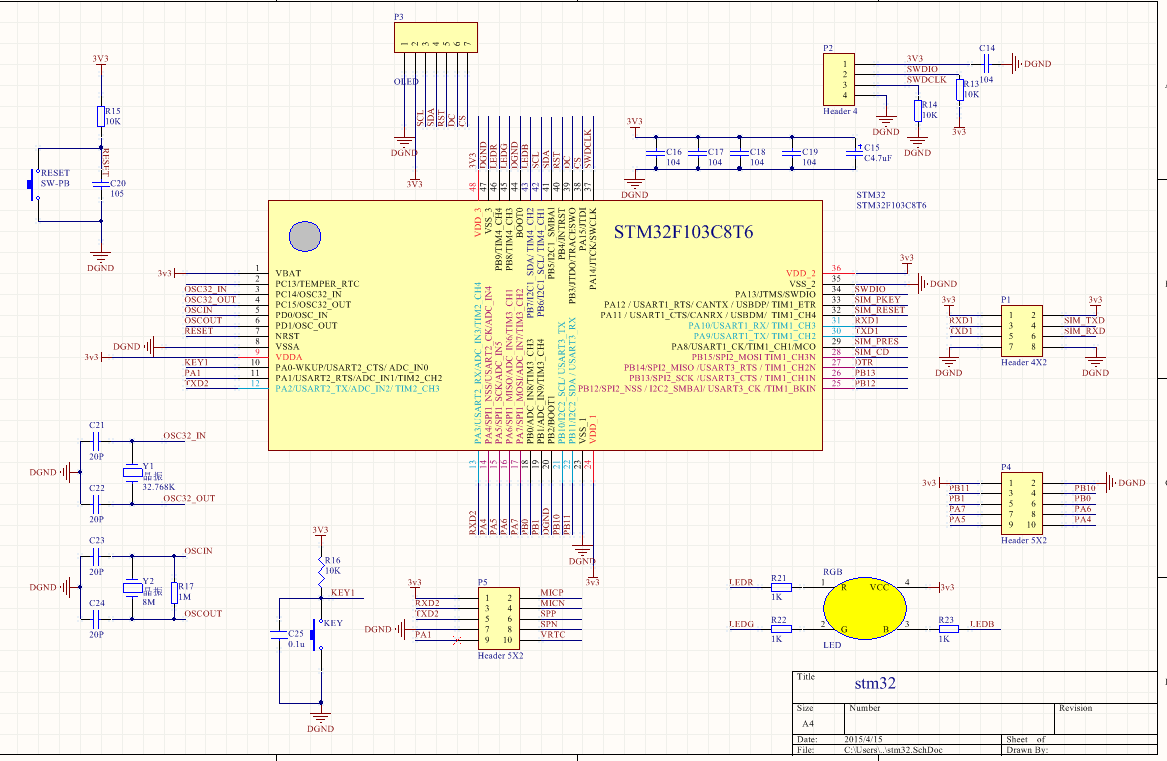1167x761 pixels.
Task: Click the STM32F103C8T6 chip title text
Action: point(683,232)
